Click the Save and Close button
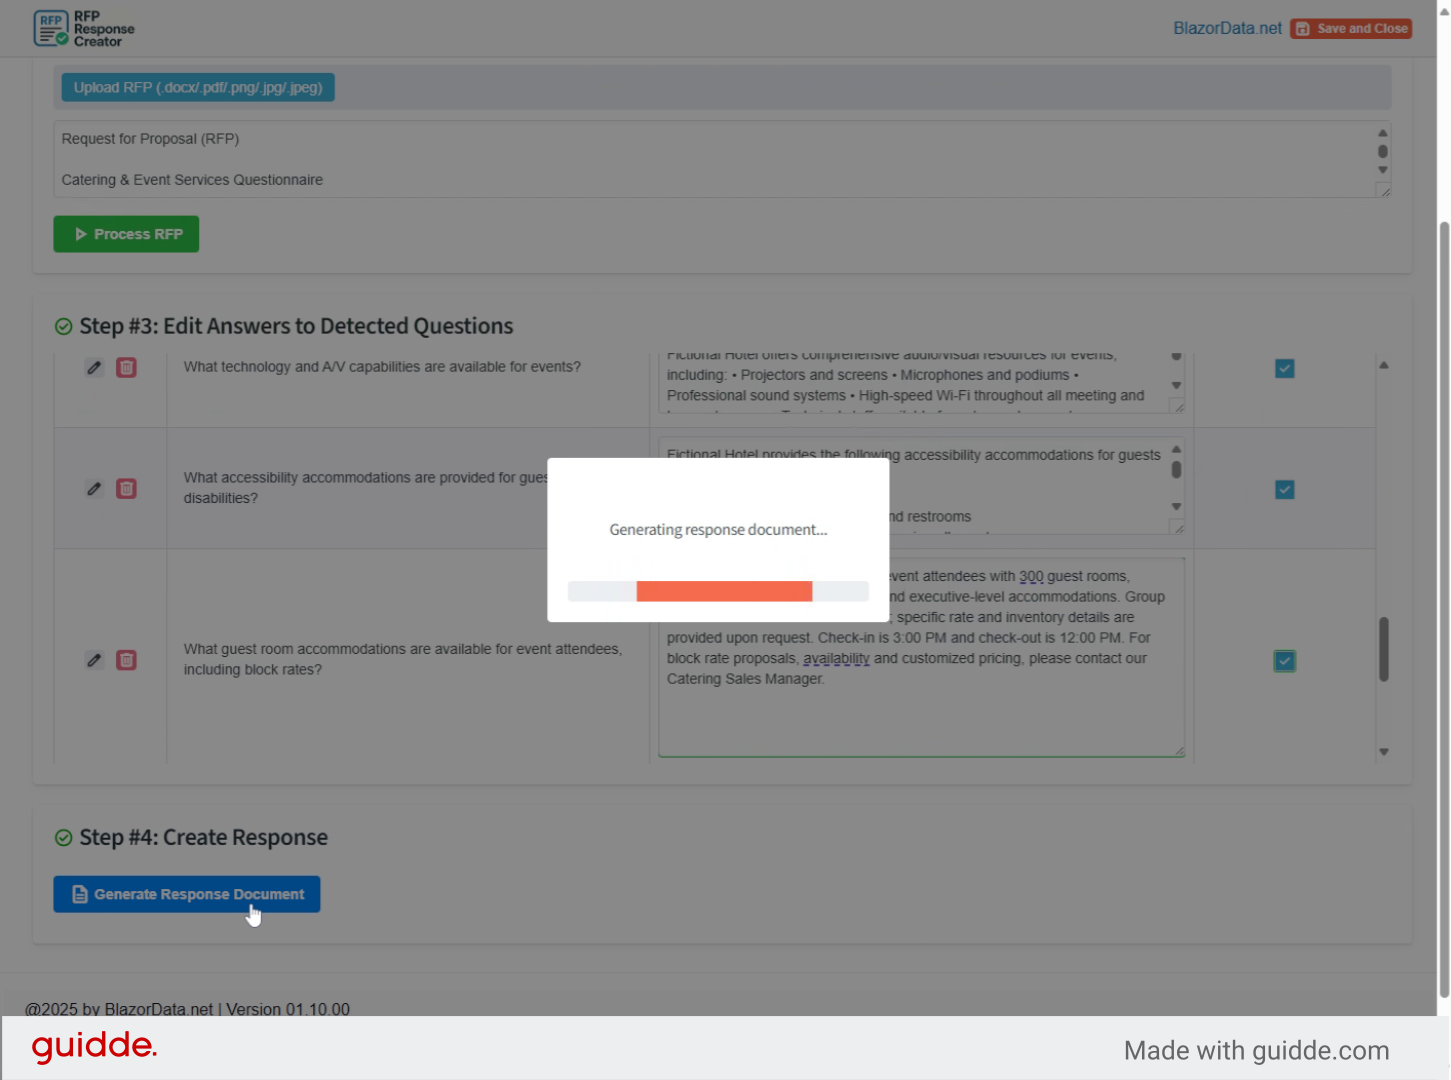 [x=1351, y=28]
